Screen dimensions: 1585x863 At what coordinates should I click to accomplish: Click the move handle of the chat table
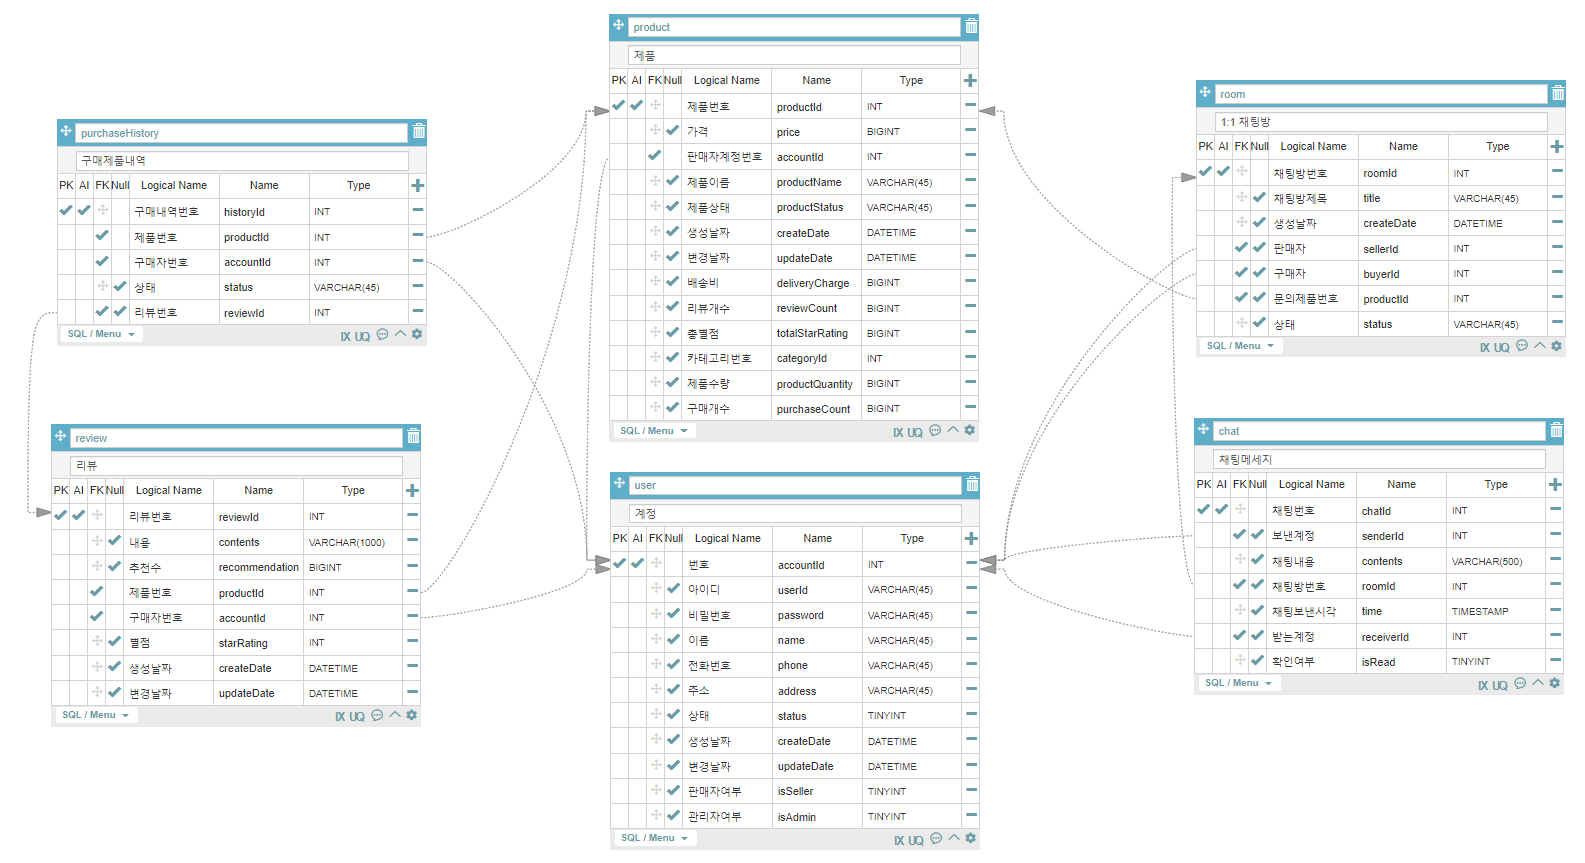tap(1203, 429)
